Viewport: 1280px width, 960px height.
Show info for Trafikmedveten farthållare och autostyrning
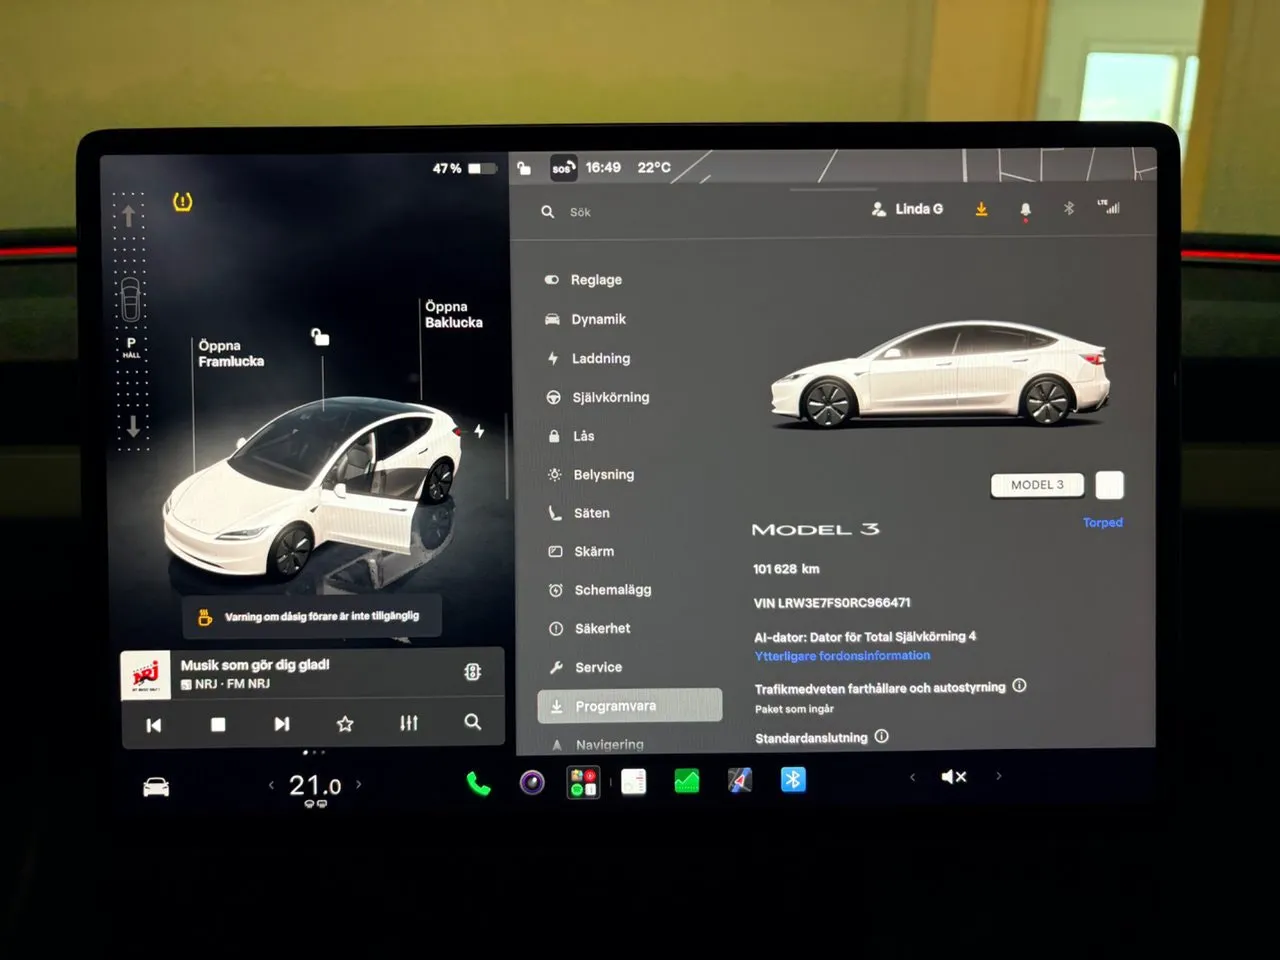tap(1019, 686)
